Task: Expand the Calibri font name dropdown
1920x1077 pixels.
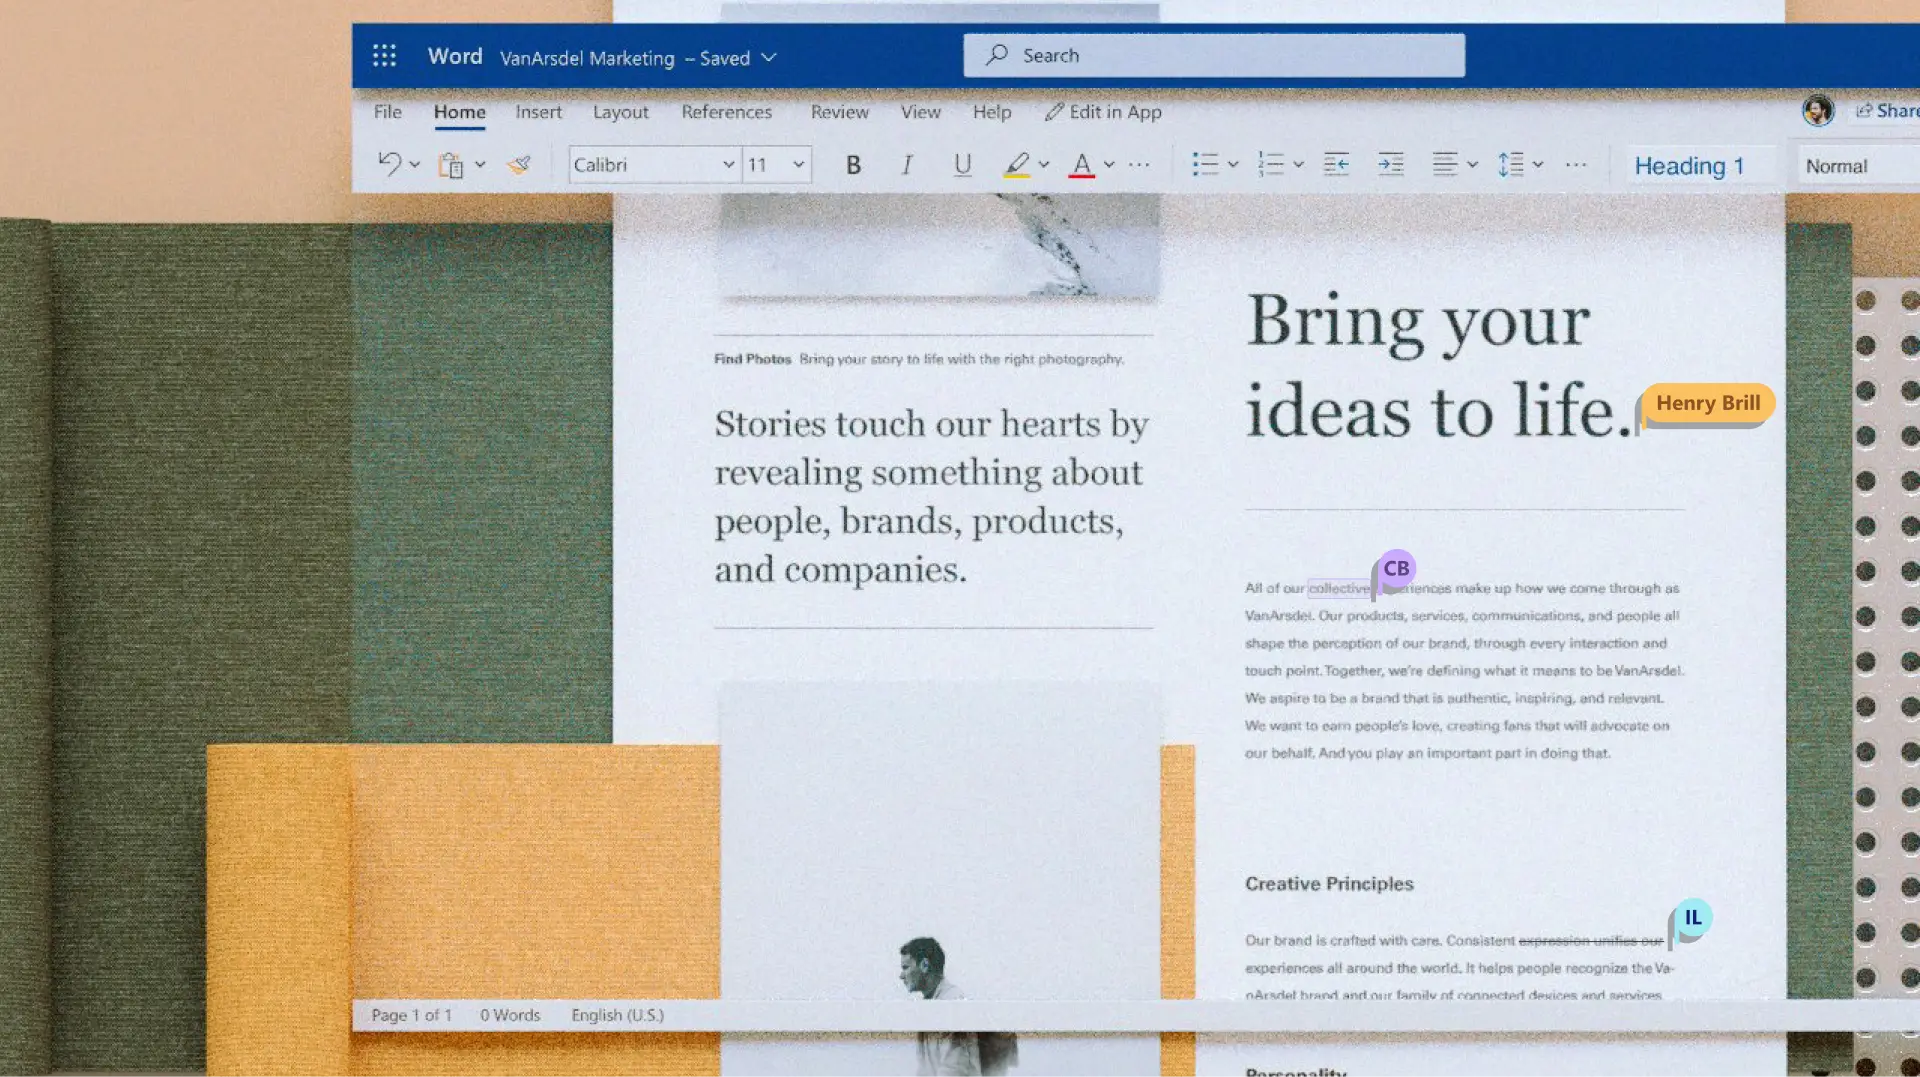Action: point(729,164)
